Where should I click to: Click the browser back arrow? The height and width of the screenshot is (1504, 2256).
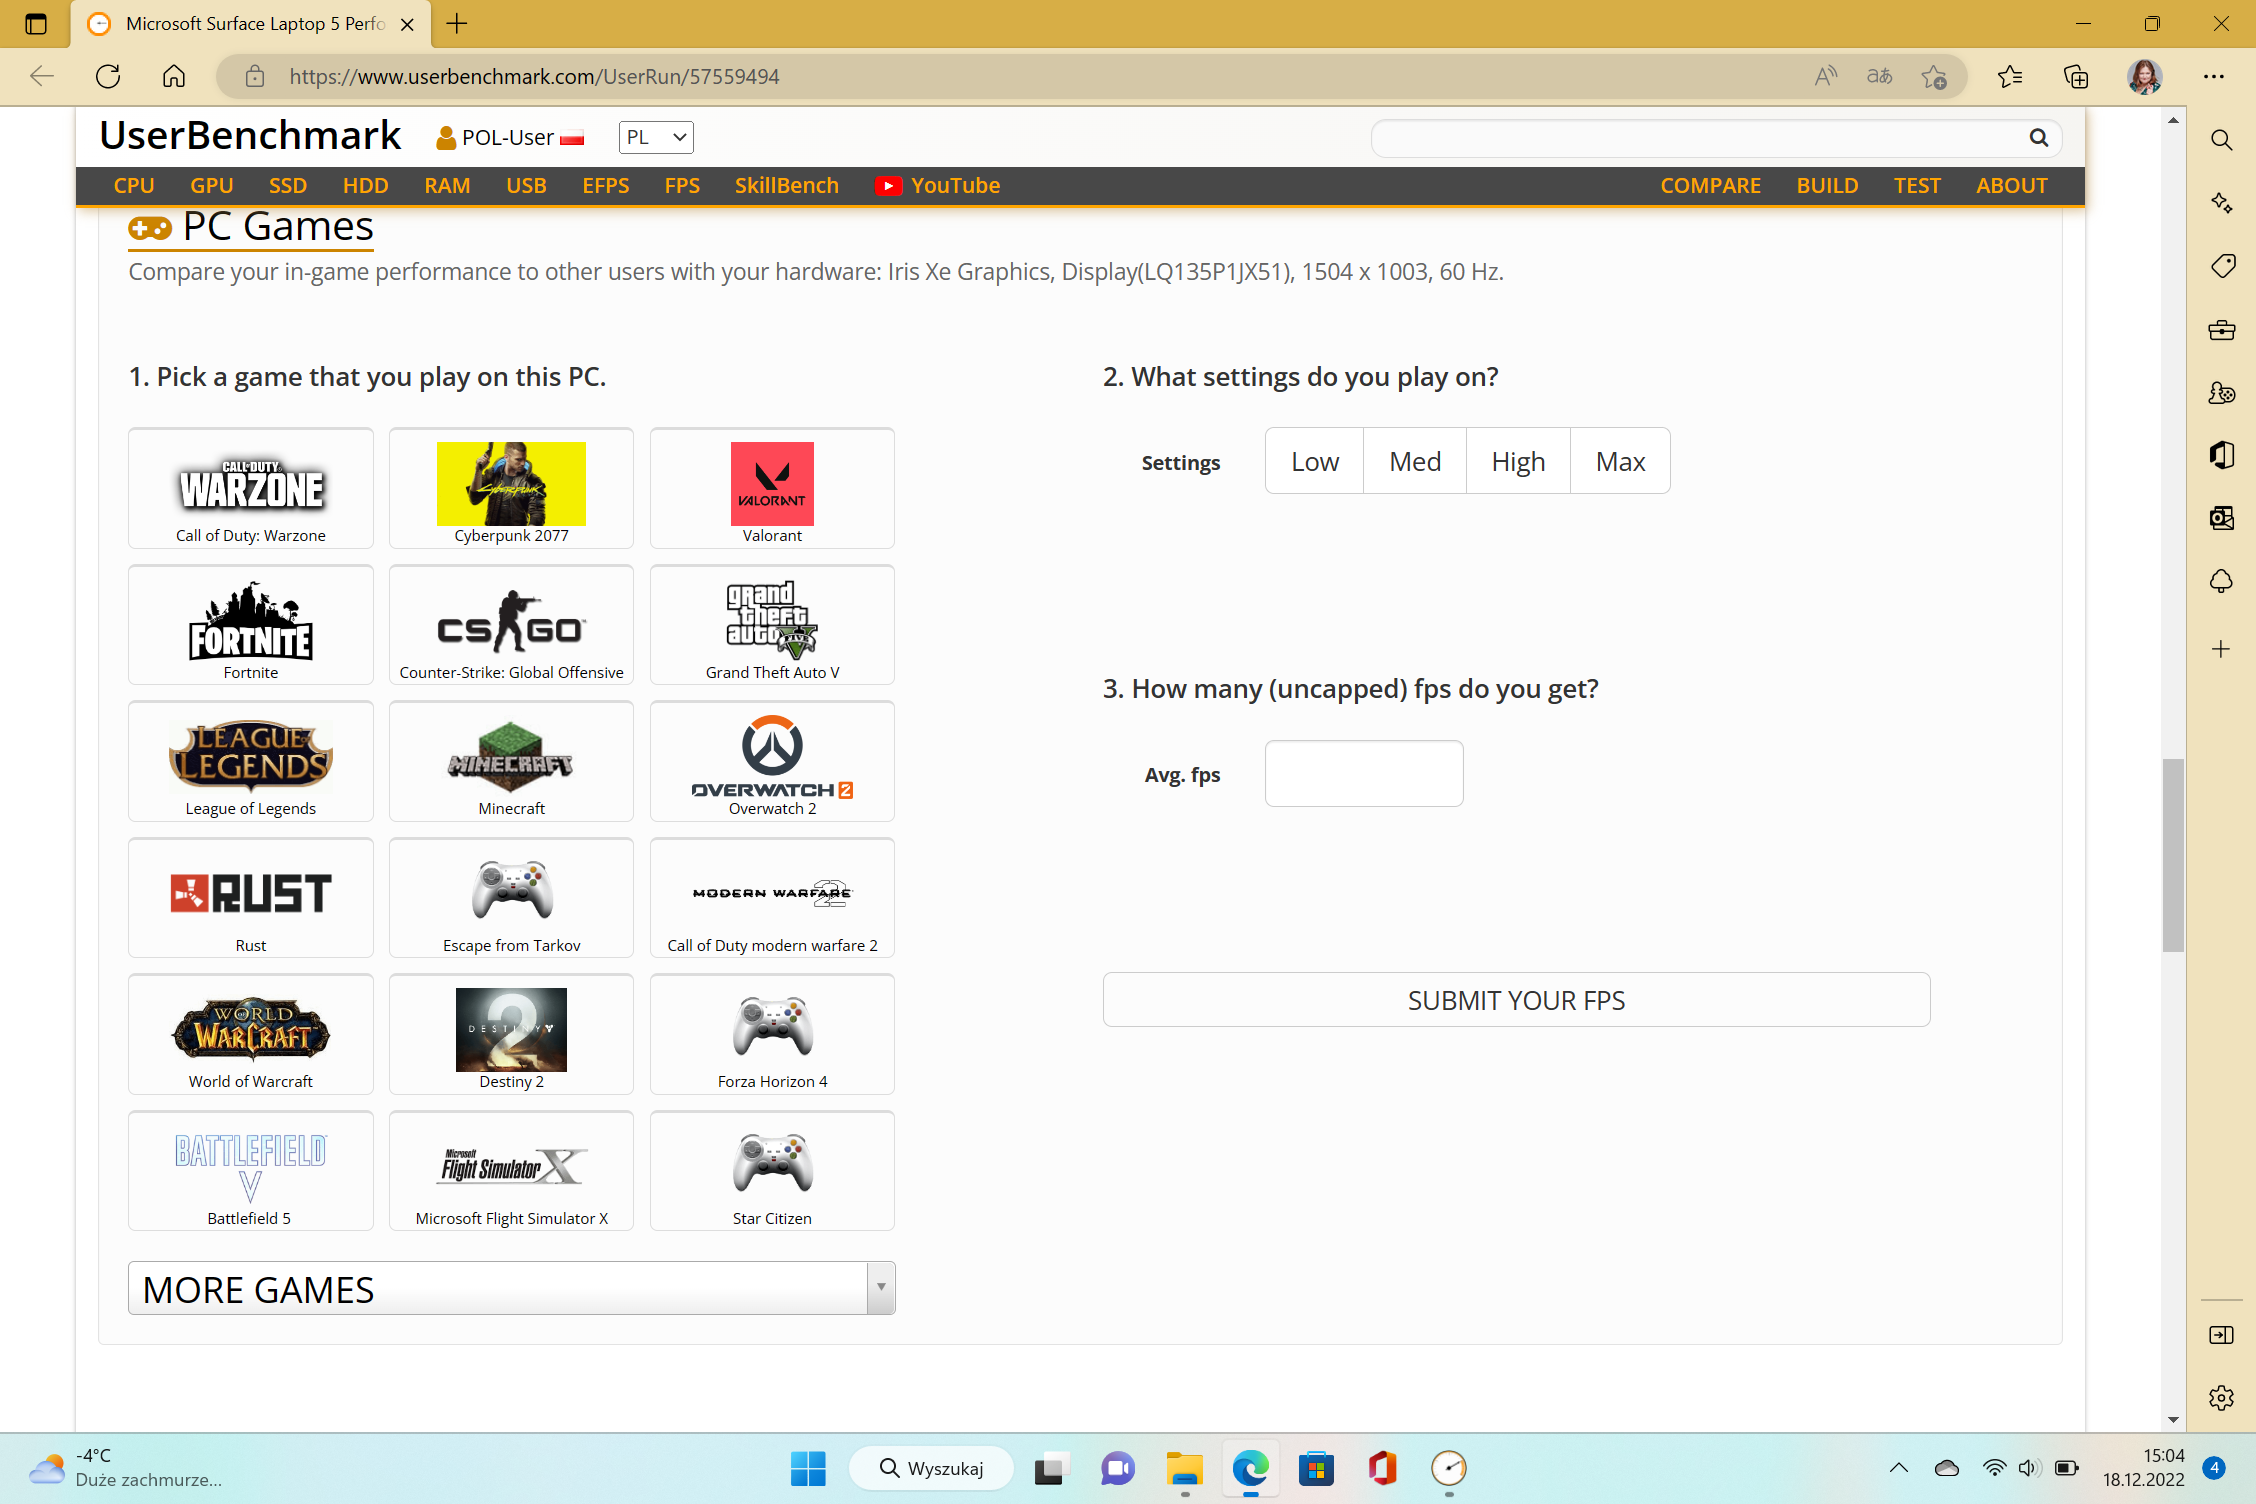pyautogui.click(x=41, y=76)
